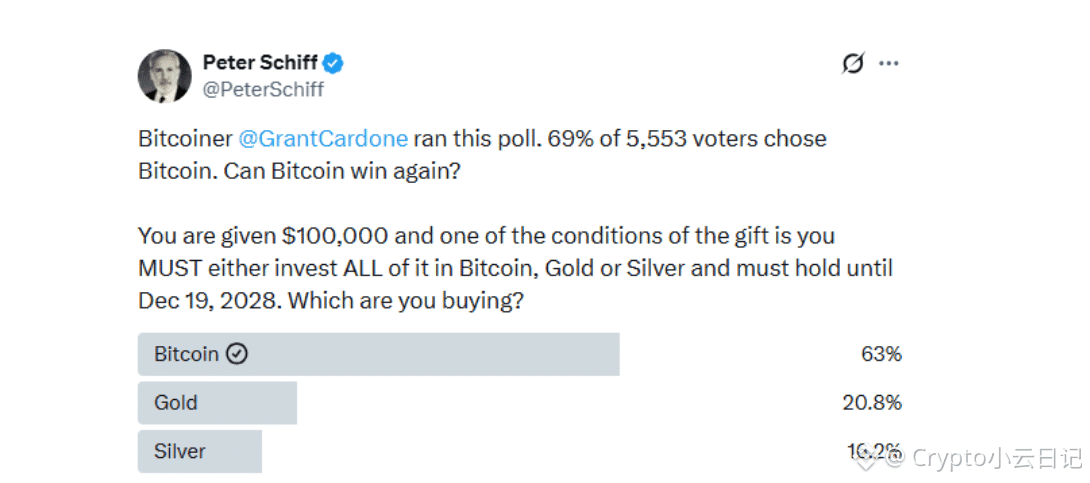The image size is (1090, 483).
Task: Select the Silver poll option
Action: click(x=199, y=451)
